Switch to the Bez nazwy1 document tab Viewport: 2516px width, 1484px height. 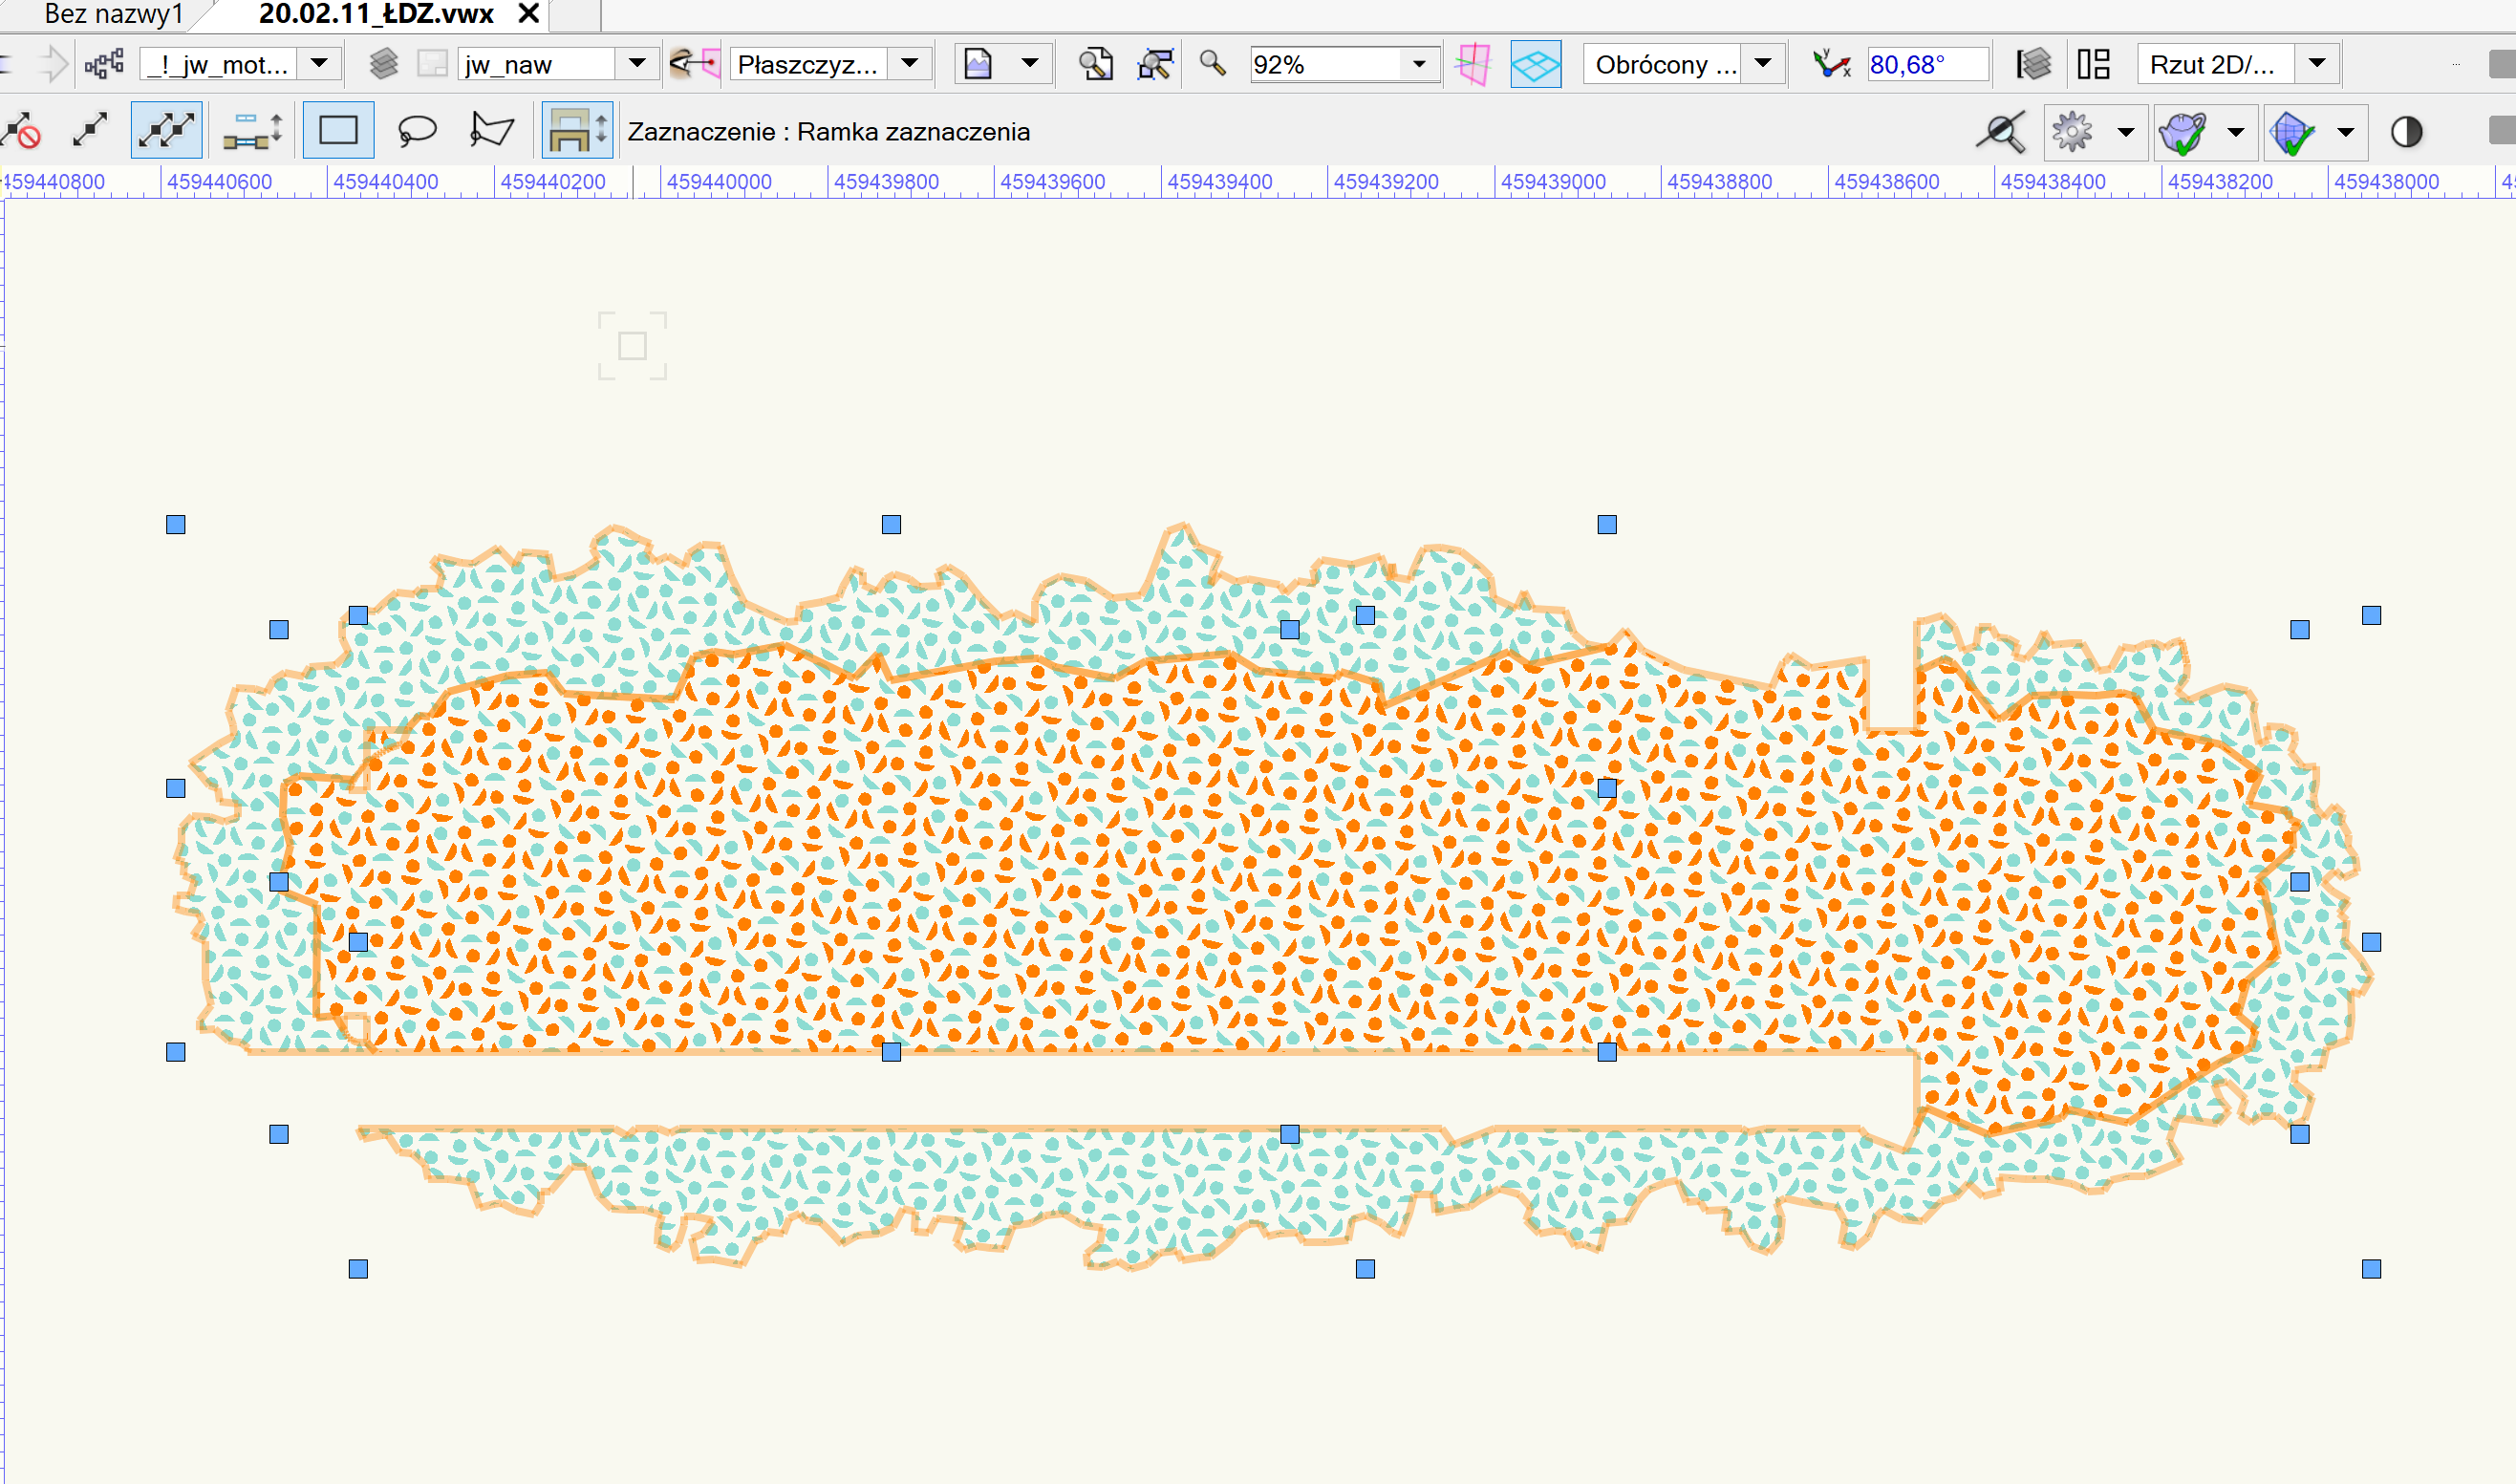tap(113, 15)
